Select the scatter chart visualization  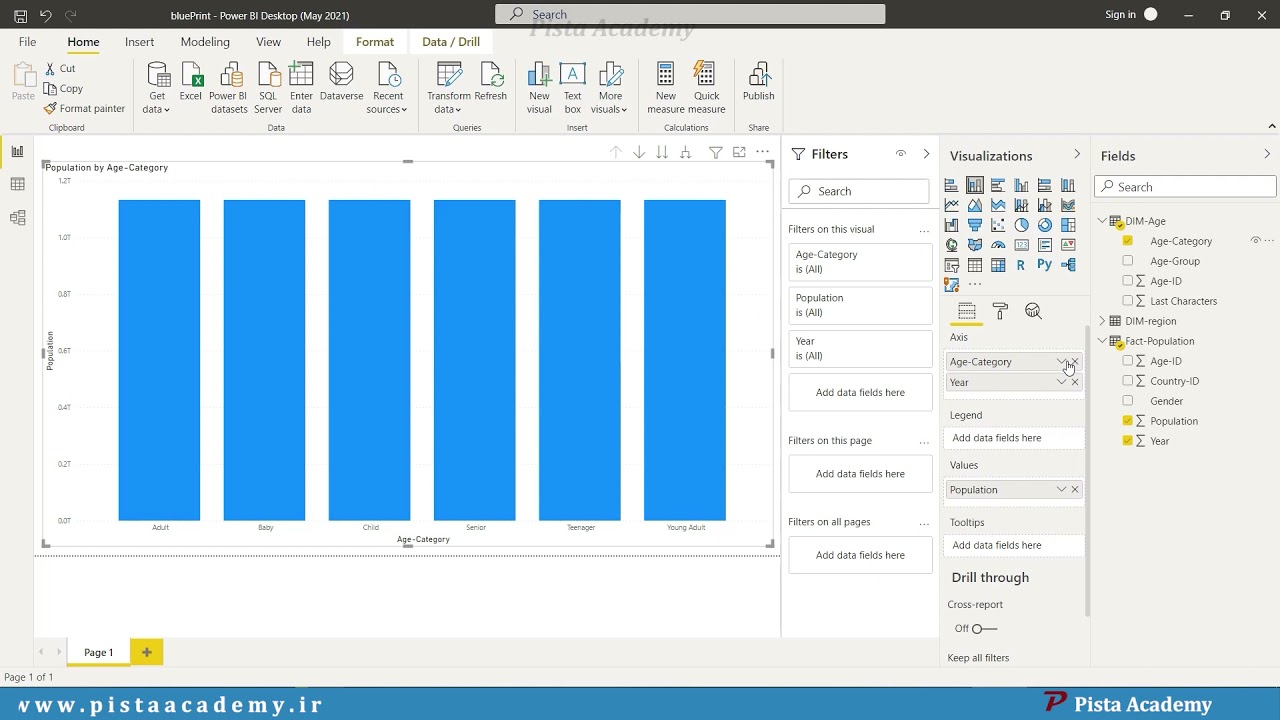click(x=998, y=225)
